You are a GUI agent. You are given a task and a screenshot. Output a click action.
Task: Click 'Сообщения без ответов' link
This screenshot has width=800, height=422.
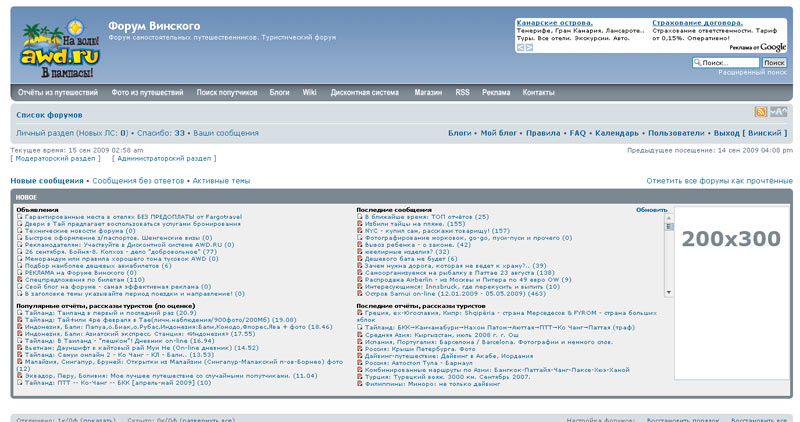coord(138,181)
